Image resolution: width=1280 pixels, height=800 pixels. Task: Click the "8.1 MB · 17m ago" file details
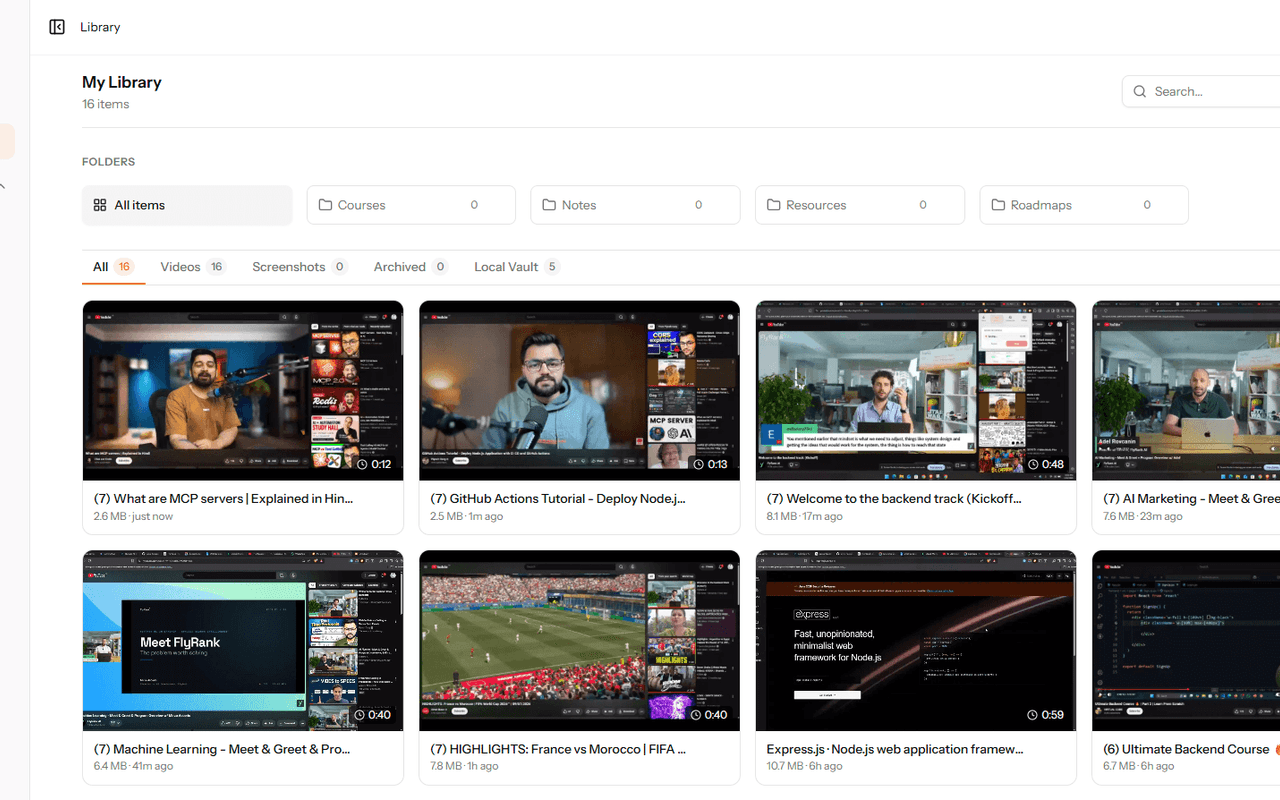[805, 516]
